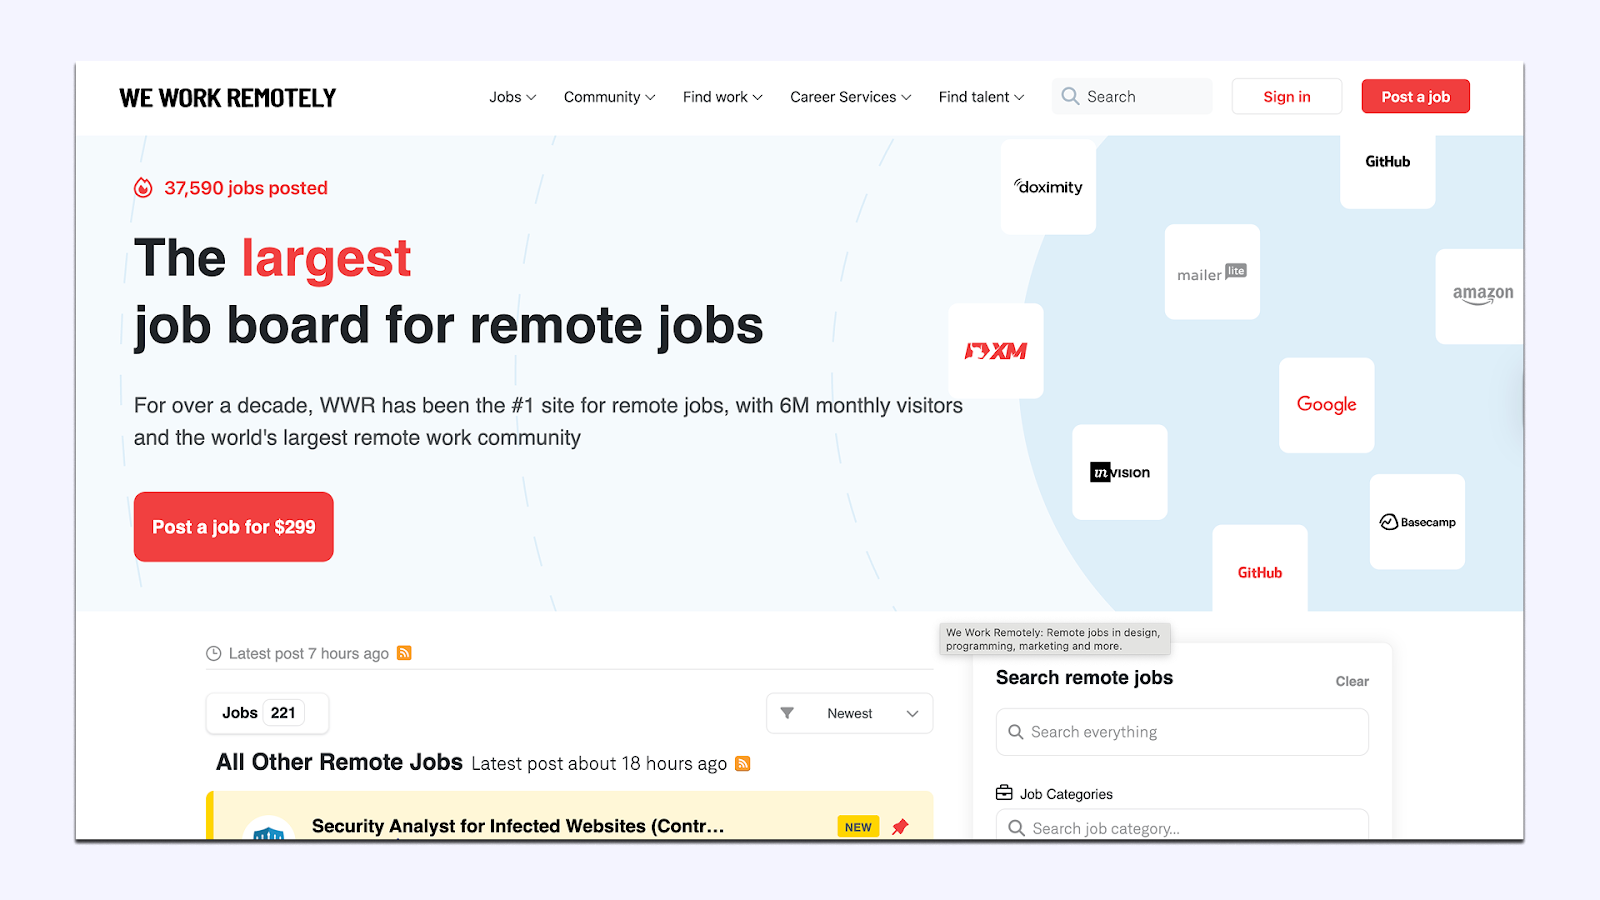Open the Newest sort dropdown

coord(850,713)
